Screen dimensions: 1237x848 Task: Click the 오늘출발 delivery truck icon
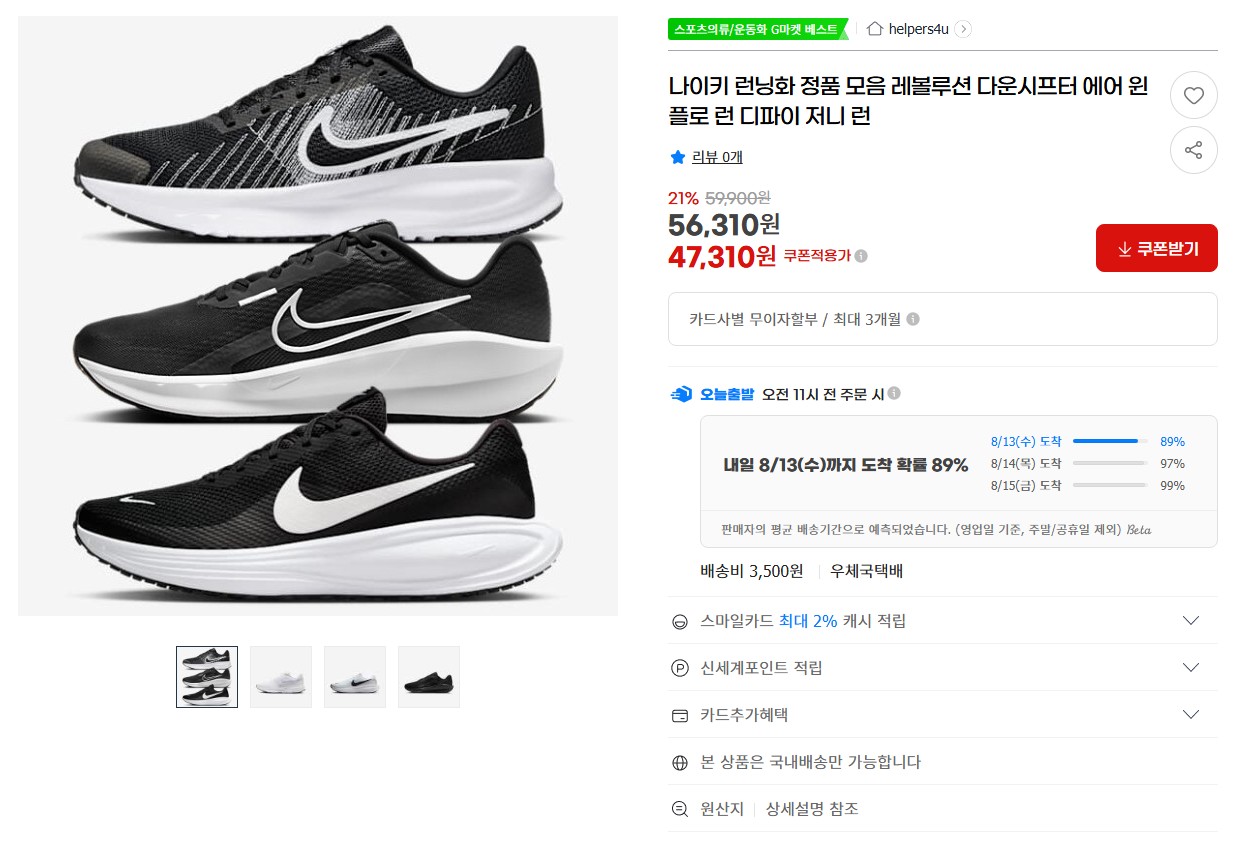(681, 394)
